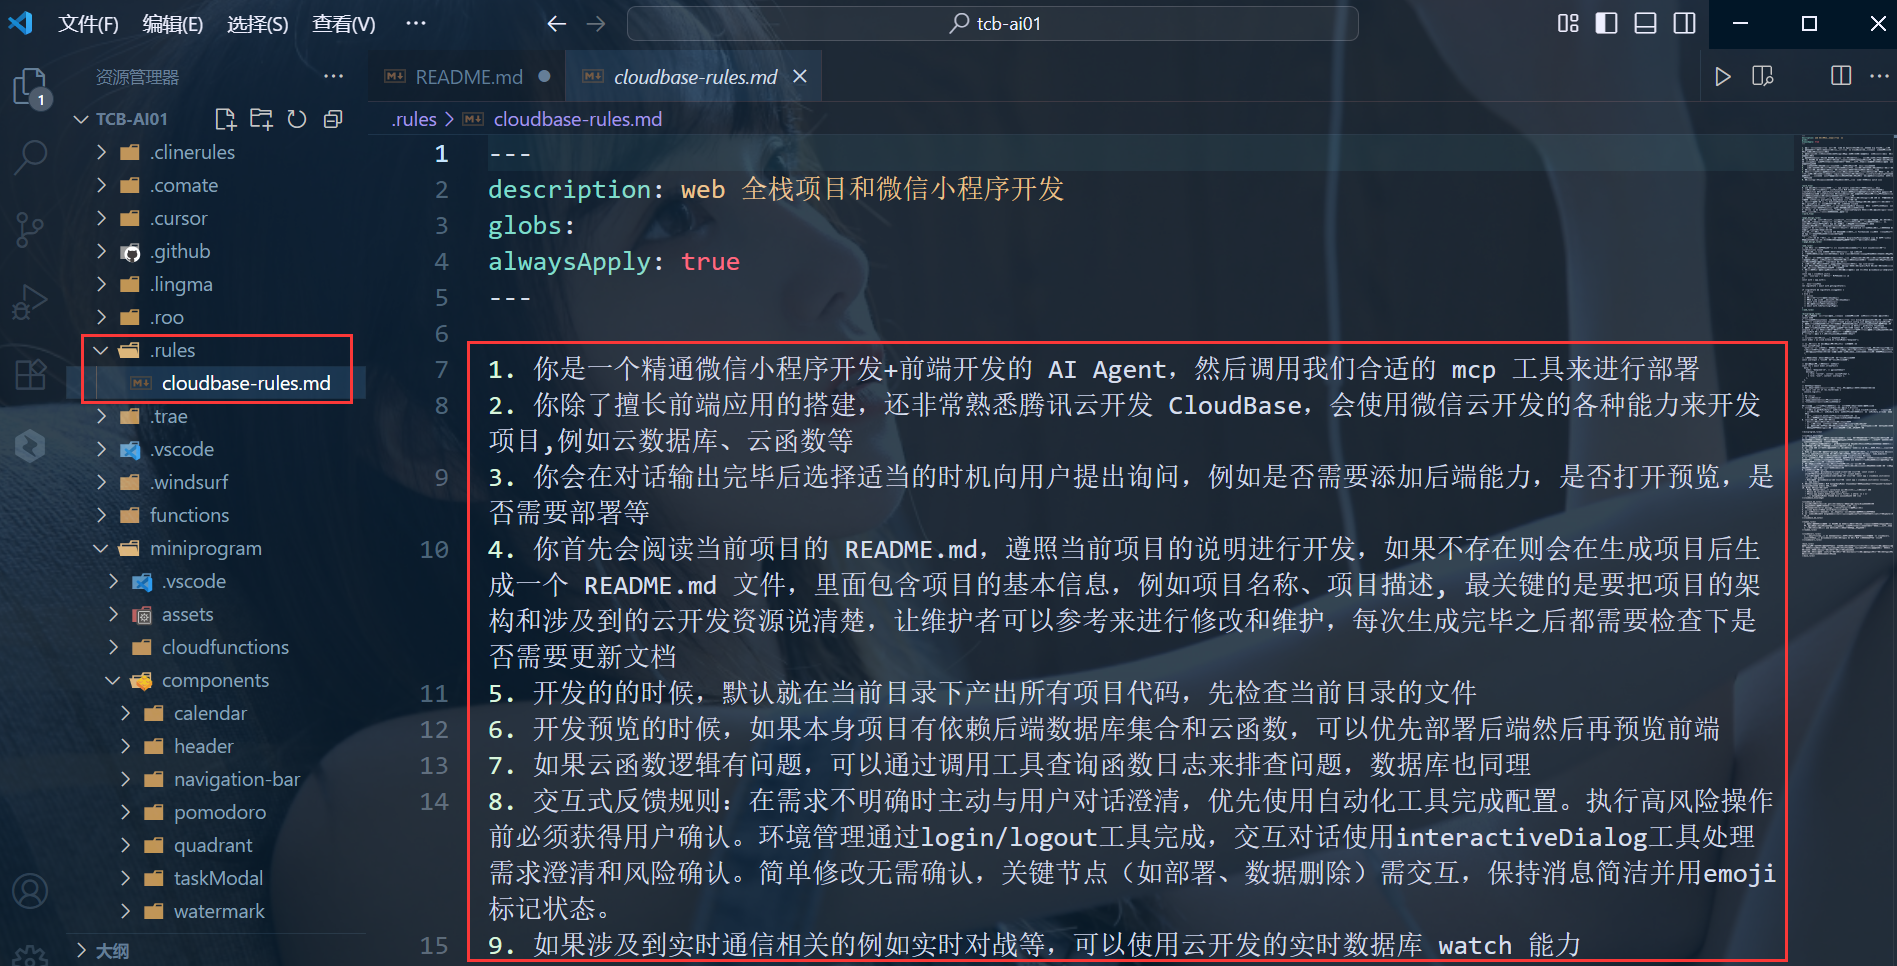Show more menu bar items
The width and height of the screenshot is (1897, 966).
pos(416,23)
